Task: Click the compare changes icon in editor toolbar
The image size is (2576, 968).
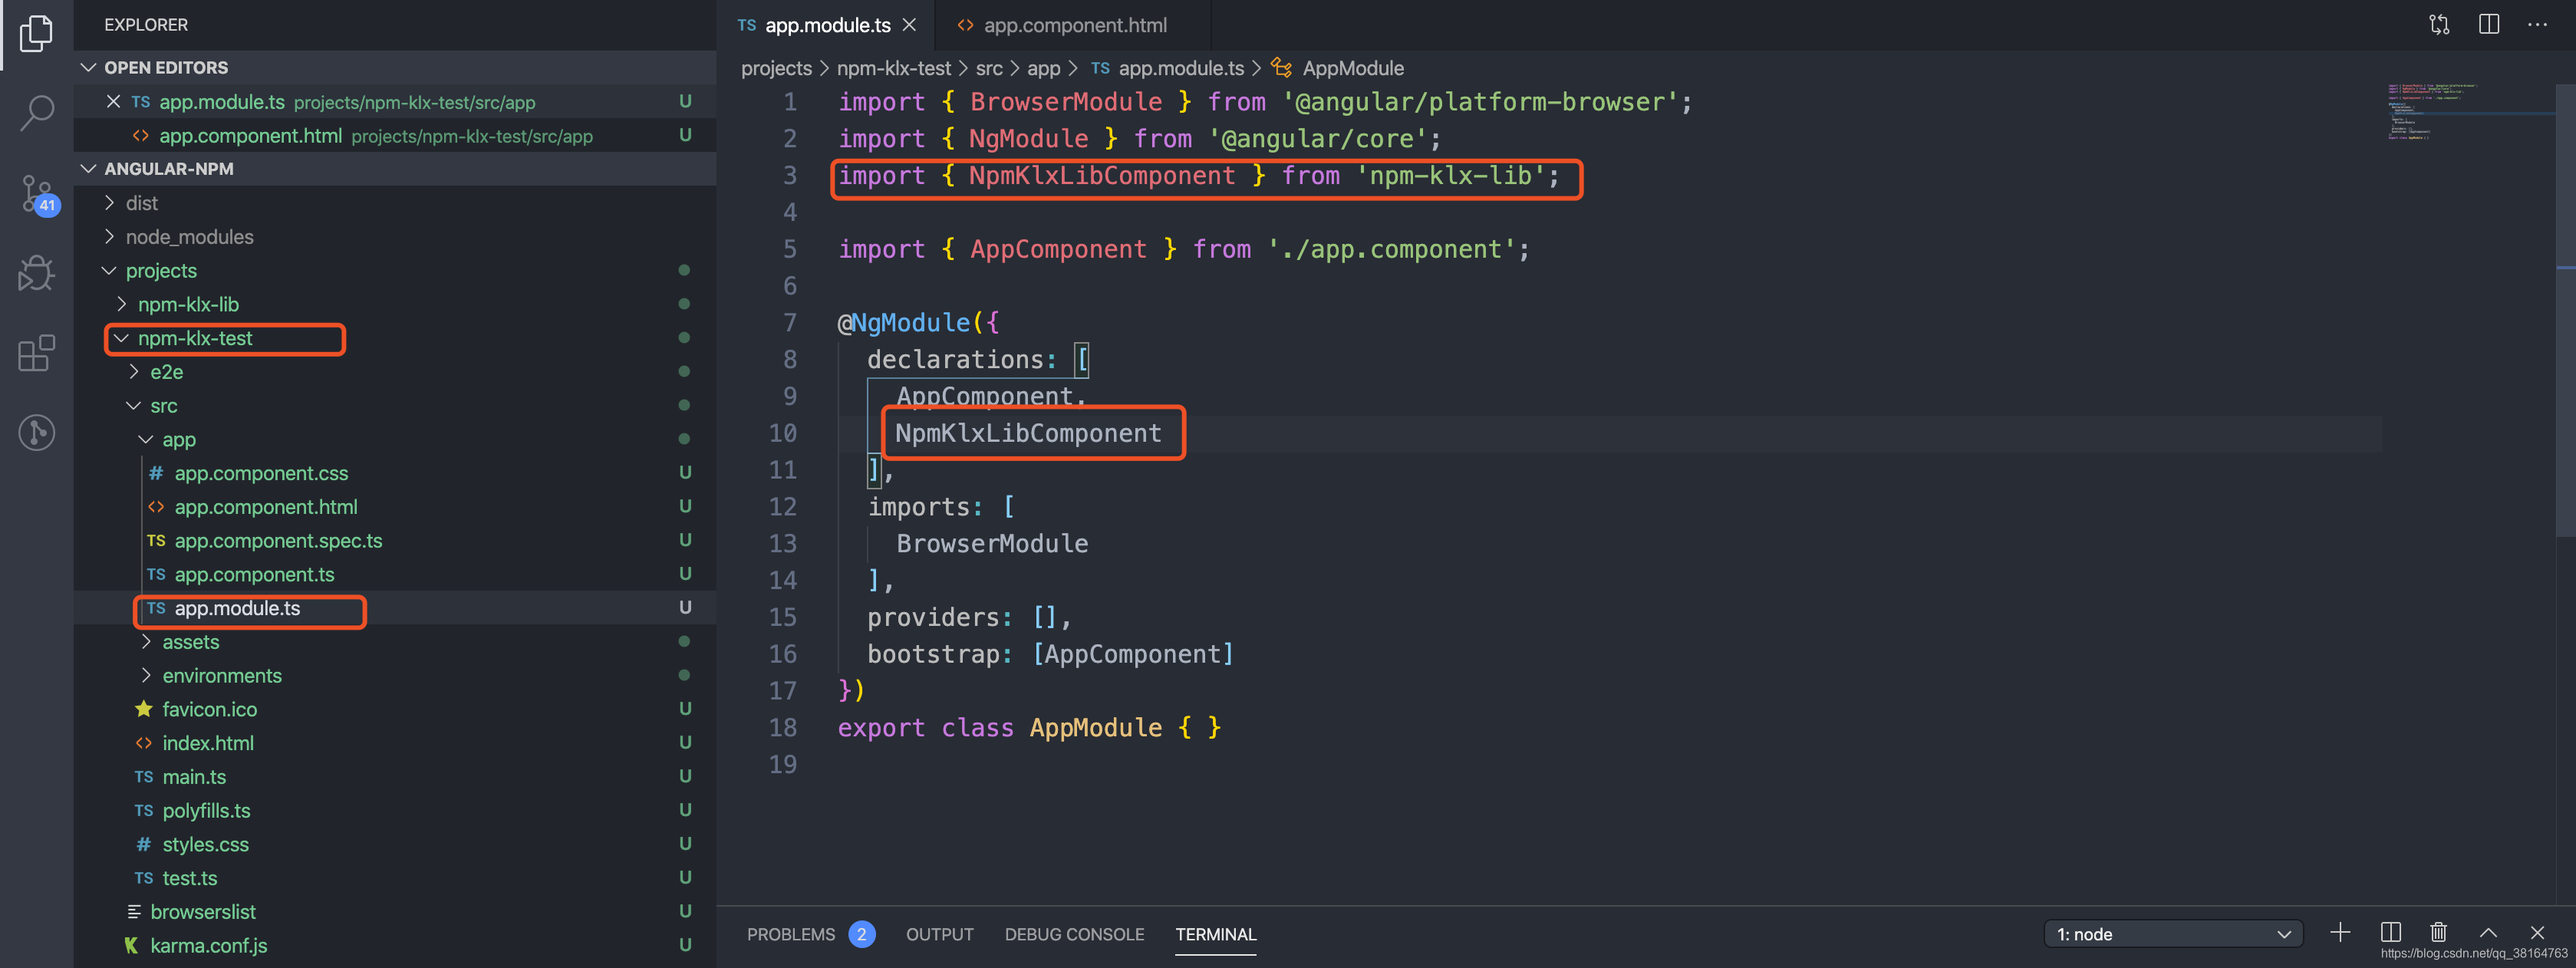Action: pyautogui.click(x=2439, y=25)
